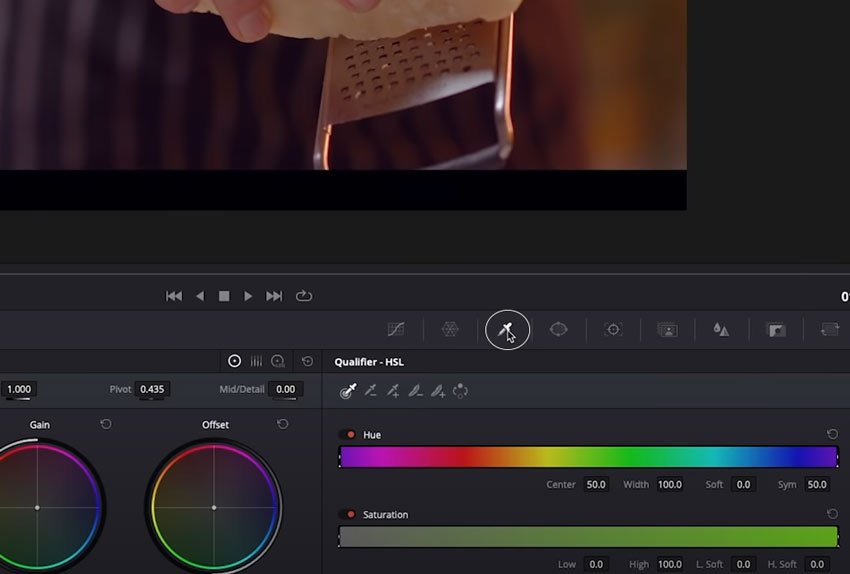850x574 pixels.
Task: Click the Invert selection icon
Action: 461,391
